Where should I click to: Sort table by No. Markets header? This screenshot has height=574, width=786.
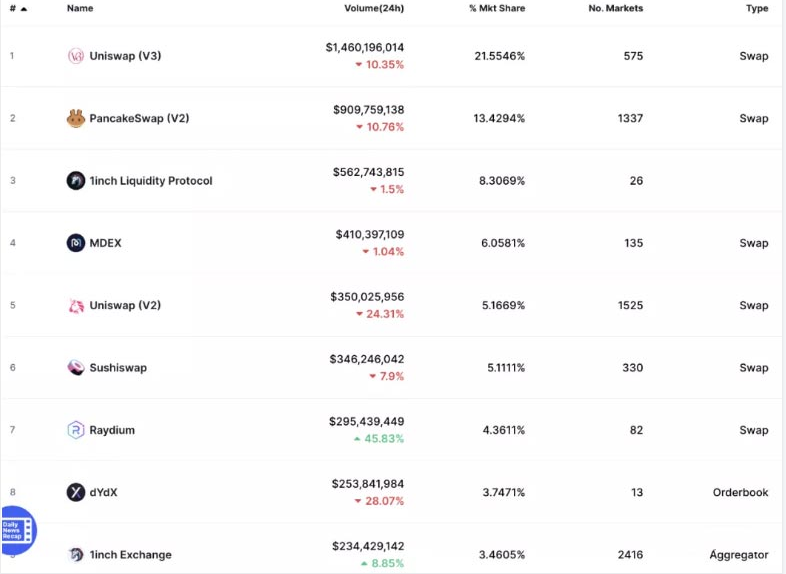616,8
